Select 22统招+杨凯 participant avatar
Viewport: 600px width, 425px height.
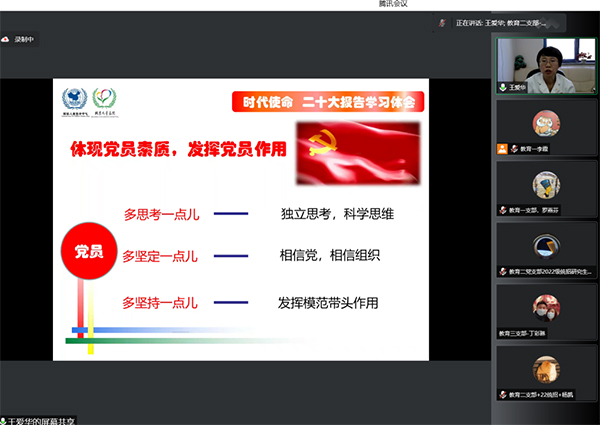pos(546,369)
